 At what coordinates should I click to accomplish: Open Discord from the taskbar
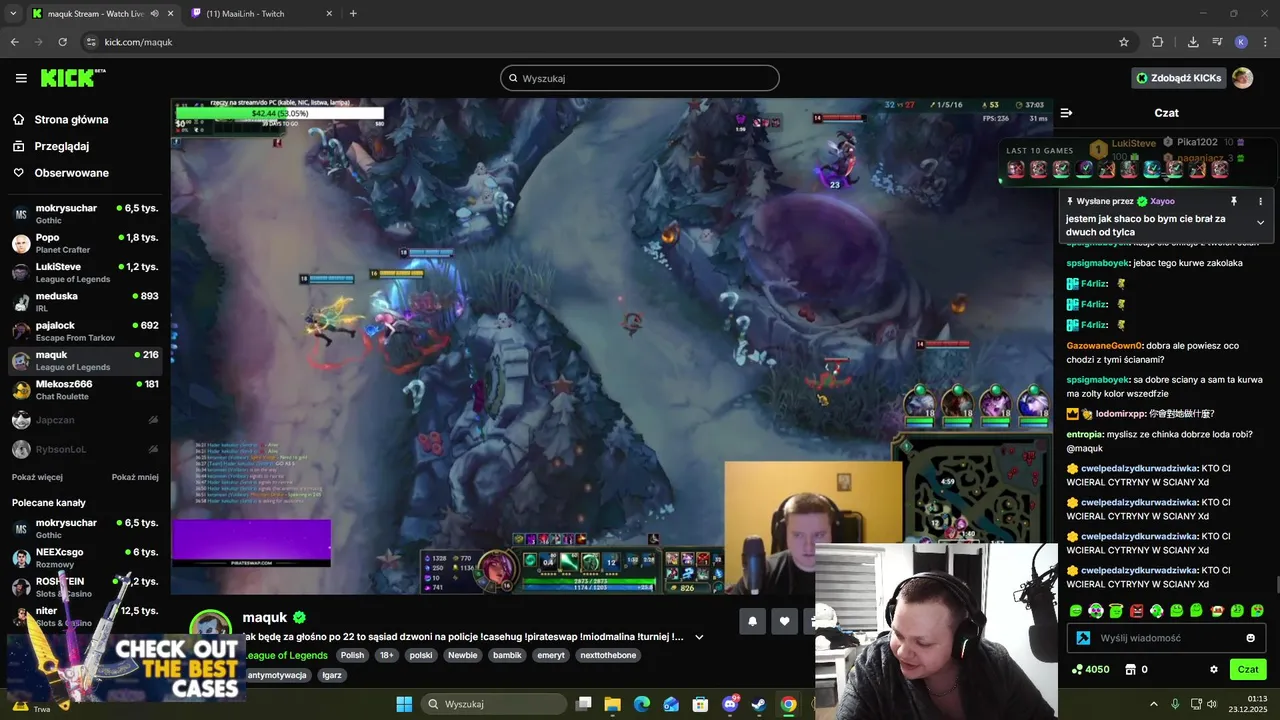(x=731, y=704)
